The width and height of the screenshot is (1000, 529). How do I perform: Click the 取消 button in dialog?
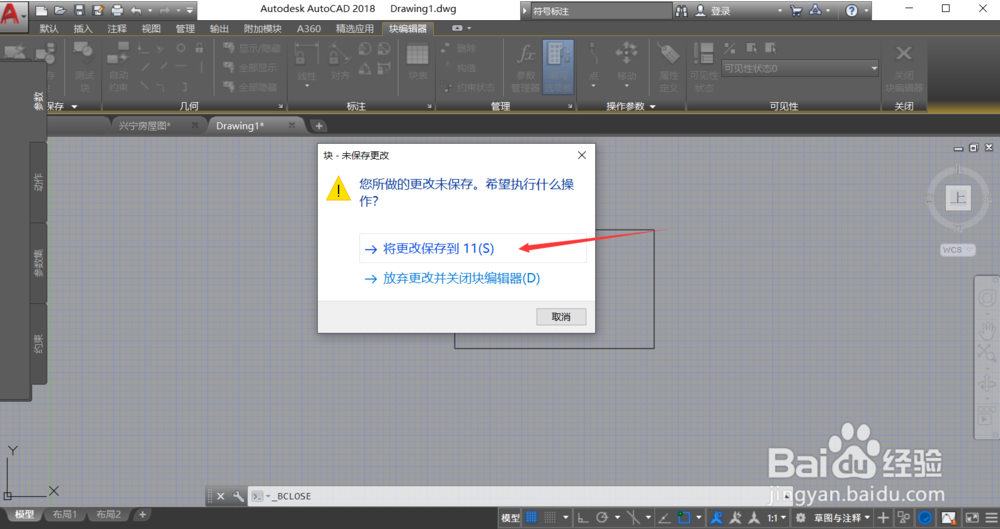tap(561, 317)
